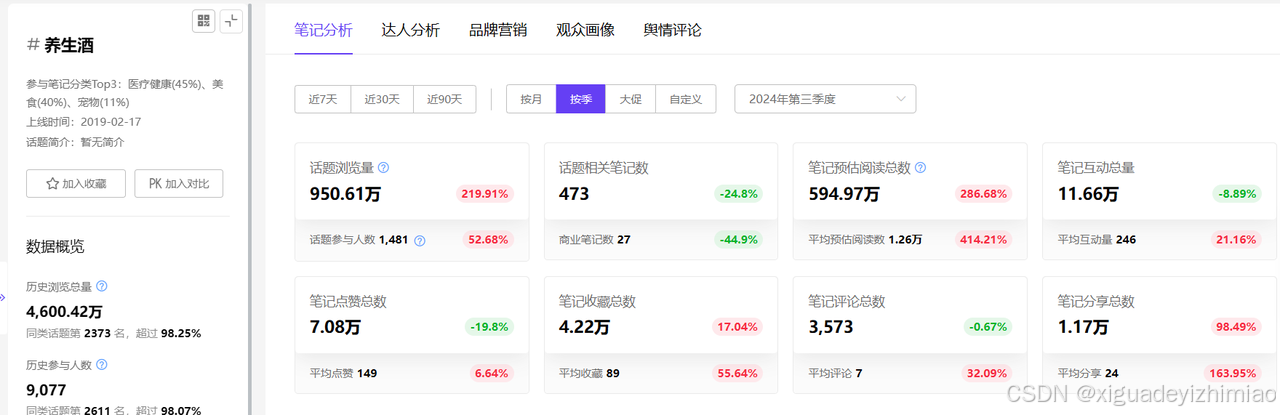Click the 21.16% badge
Image resolution: width=1280 pixels, height=415 pixels.
click(1236, 240)
